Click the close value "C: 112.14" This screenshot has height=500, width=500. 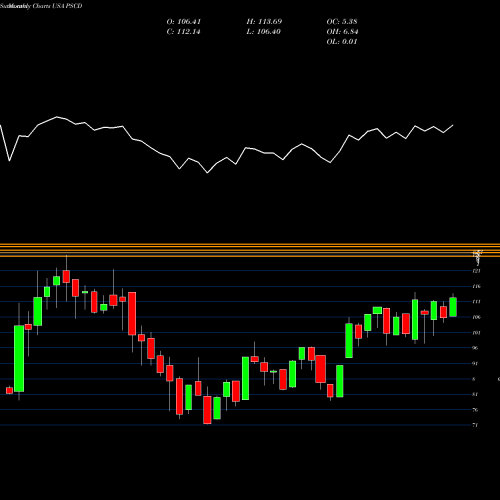tap(183, 32)
